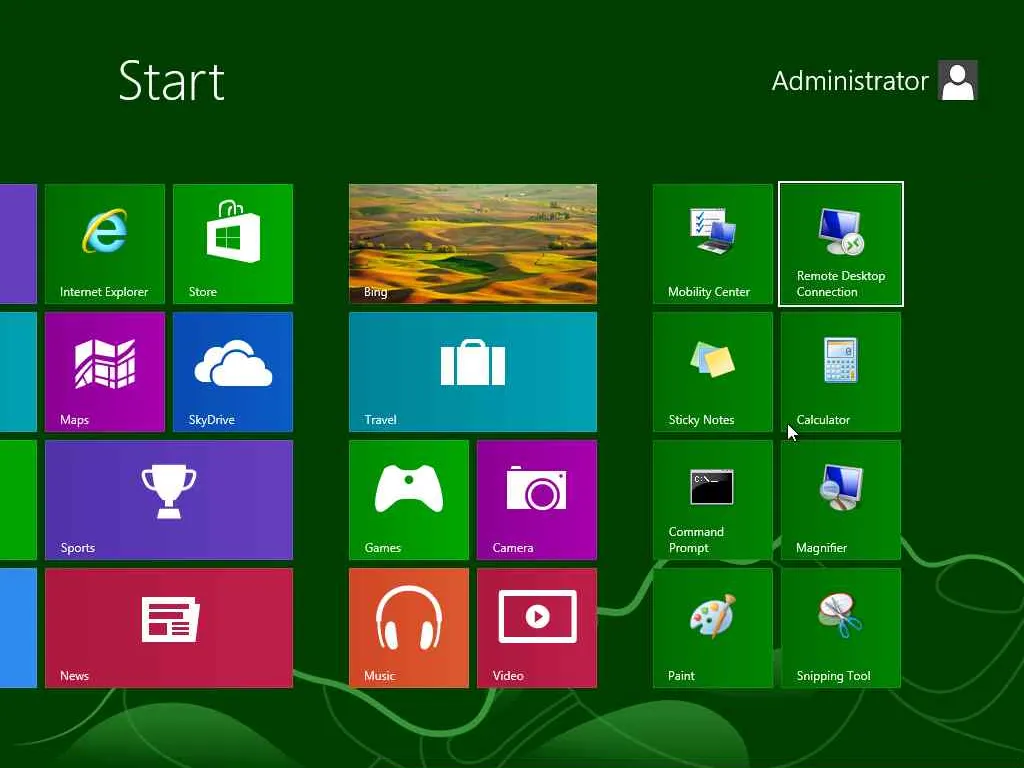
Task: Open the Sticky Notes tile
Action: click(712, 372)
